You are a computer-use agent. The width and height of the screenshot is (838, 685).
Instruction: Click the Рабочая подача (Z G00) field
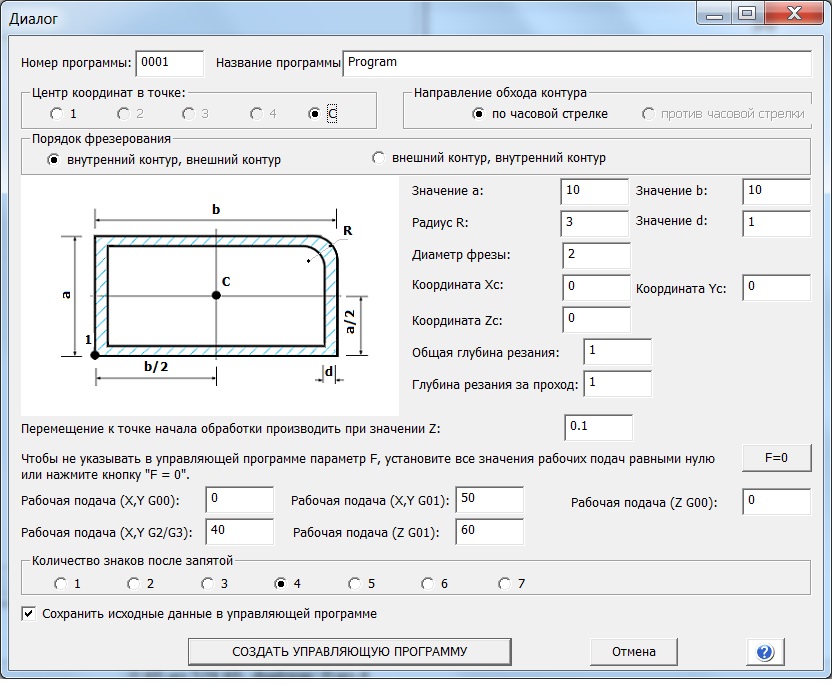pos(777,502)
